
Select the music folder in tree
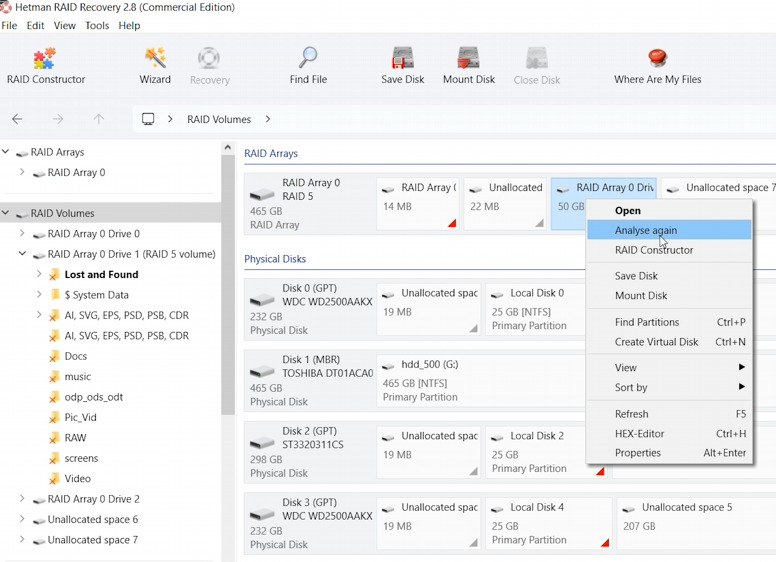[x=78, y=376]
